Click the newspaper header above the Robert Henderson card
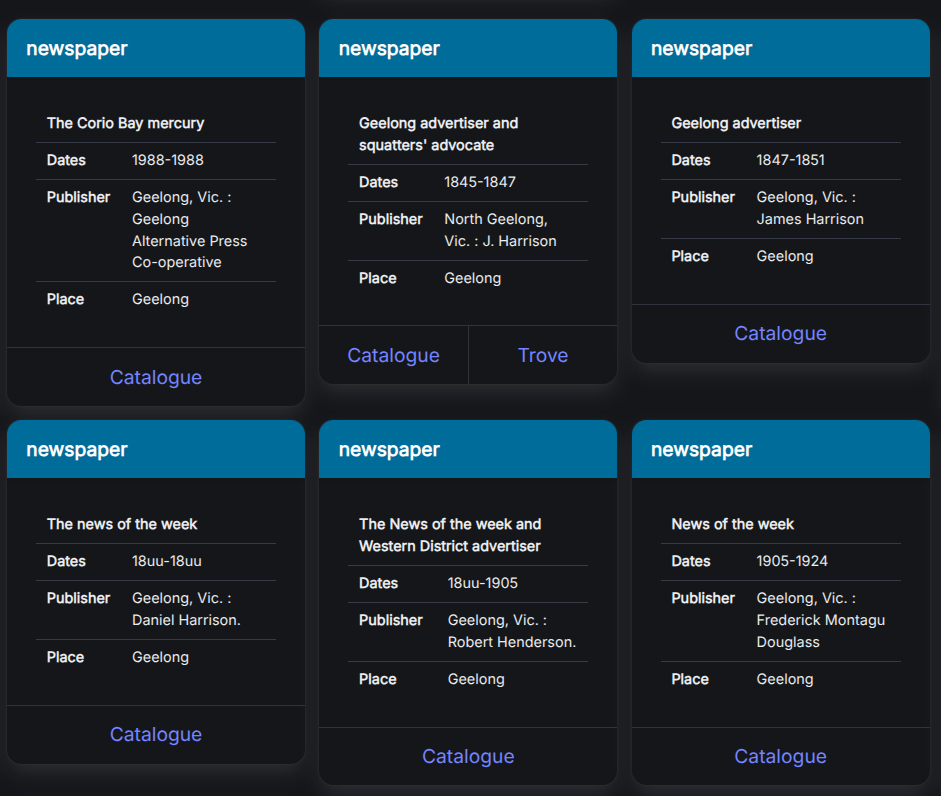 coord(389,450)
